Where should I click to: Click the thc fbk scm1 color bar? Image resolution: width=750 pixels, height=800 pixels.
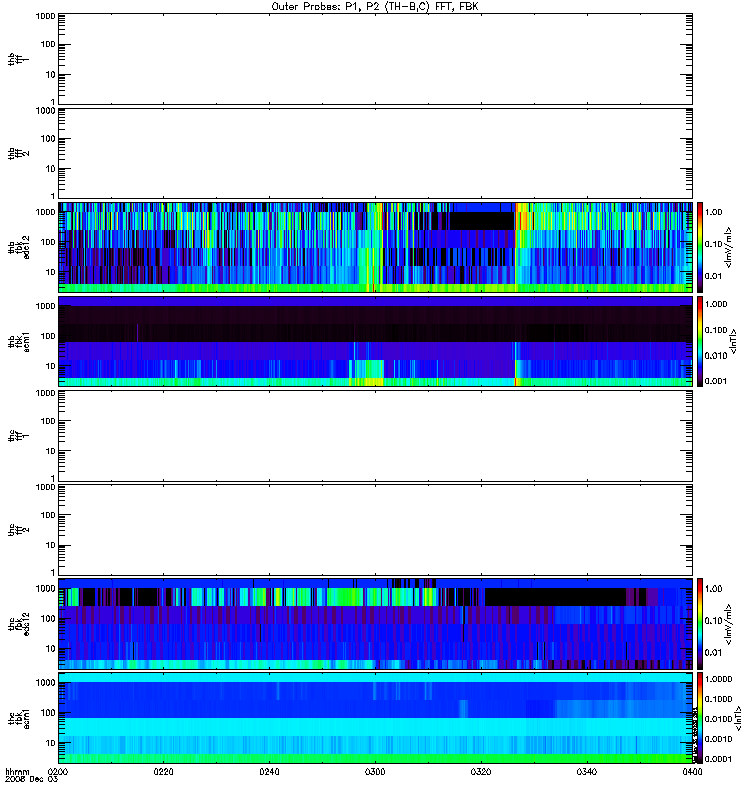700,718
